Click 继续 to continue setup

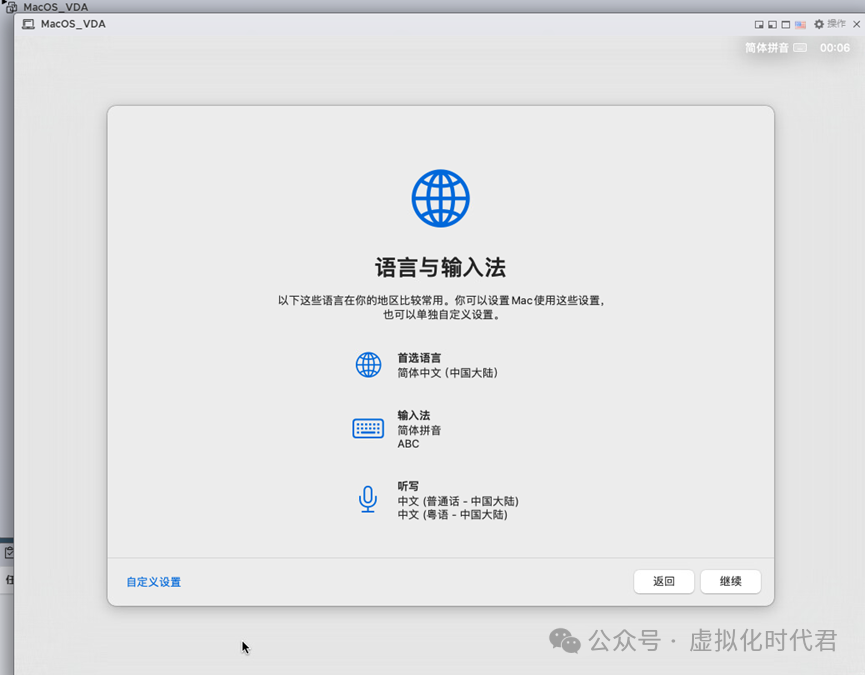click(730, 581)
